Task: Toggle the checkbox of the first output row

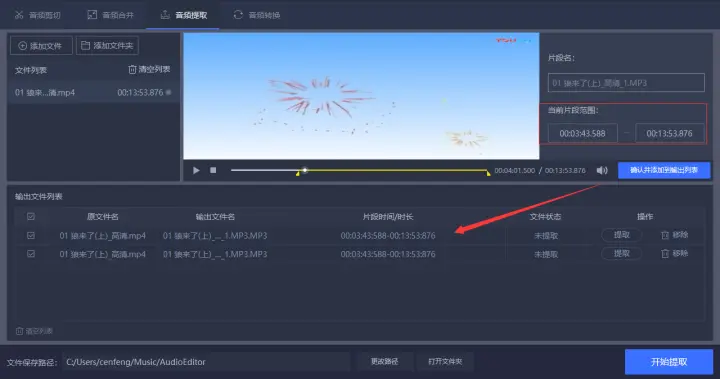Action: click(x=31, y=235)
